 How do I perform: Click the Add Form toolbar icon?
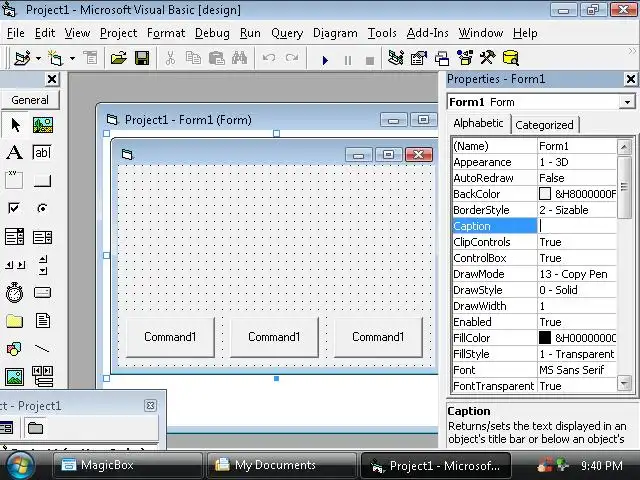tap(56, 58)
